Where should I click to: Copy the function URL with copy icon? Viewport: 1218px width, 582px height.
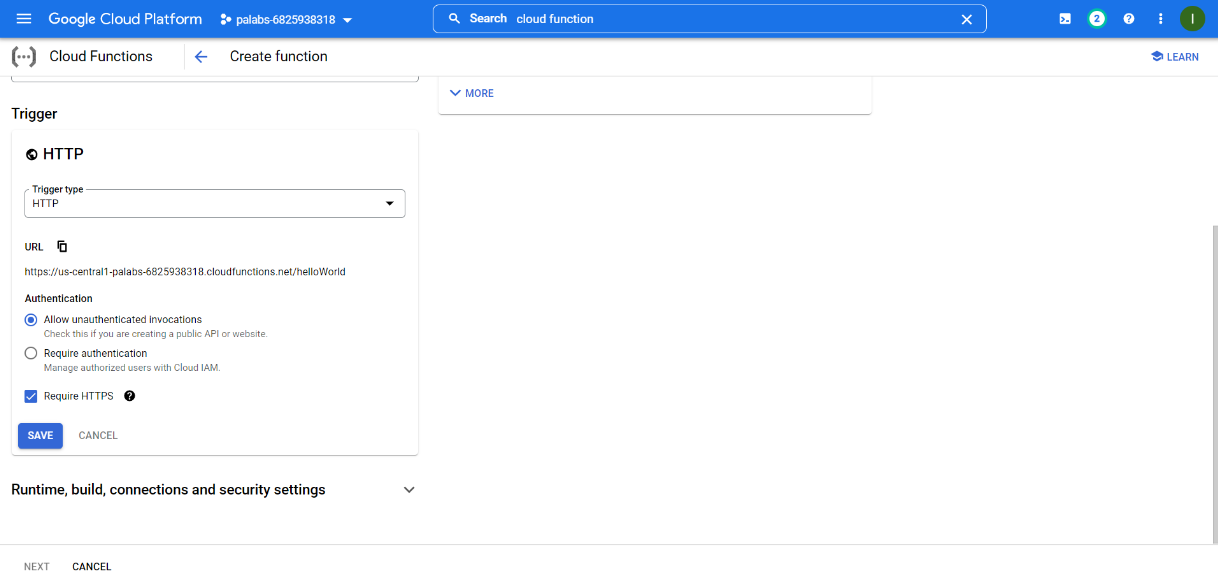61,246
